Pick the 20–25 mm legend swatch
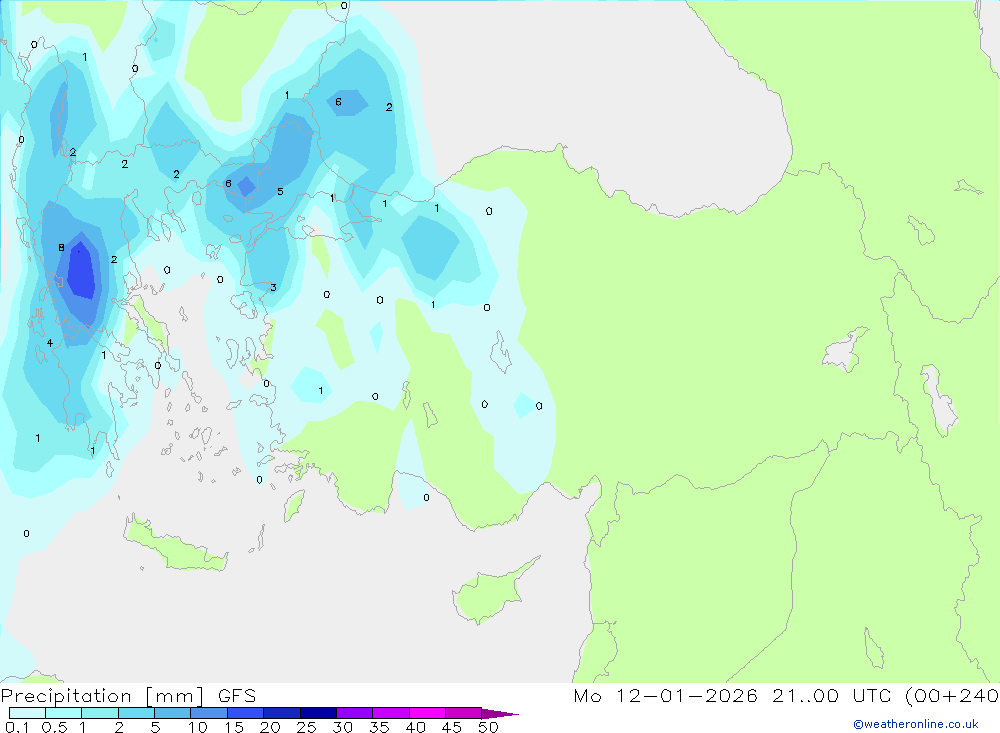 pyautogui.click(x=281, y=713)
